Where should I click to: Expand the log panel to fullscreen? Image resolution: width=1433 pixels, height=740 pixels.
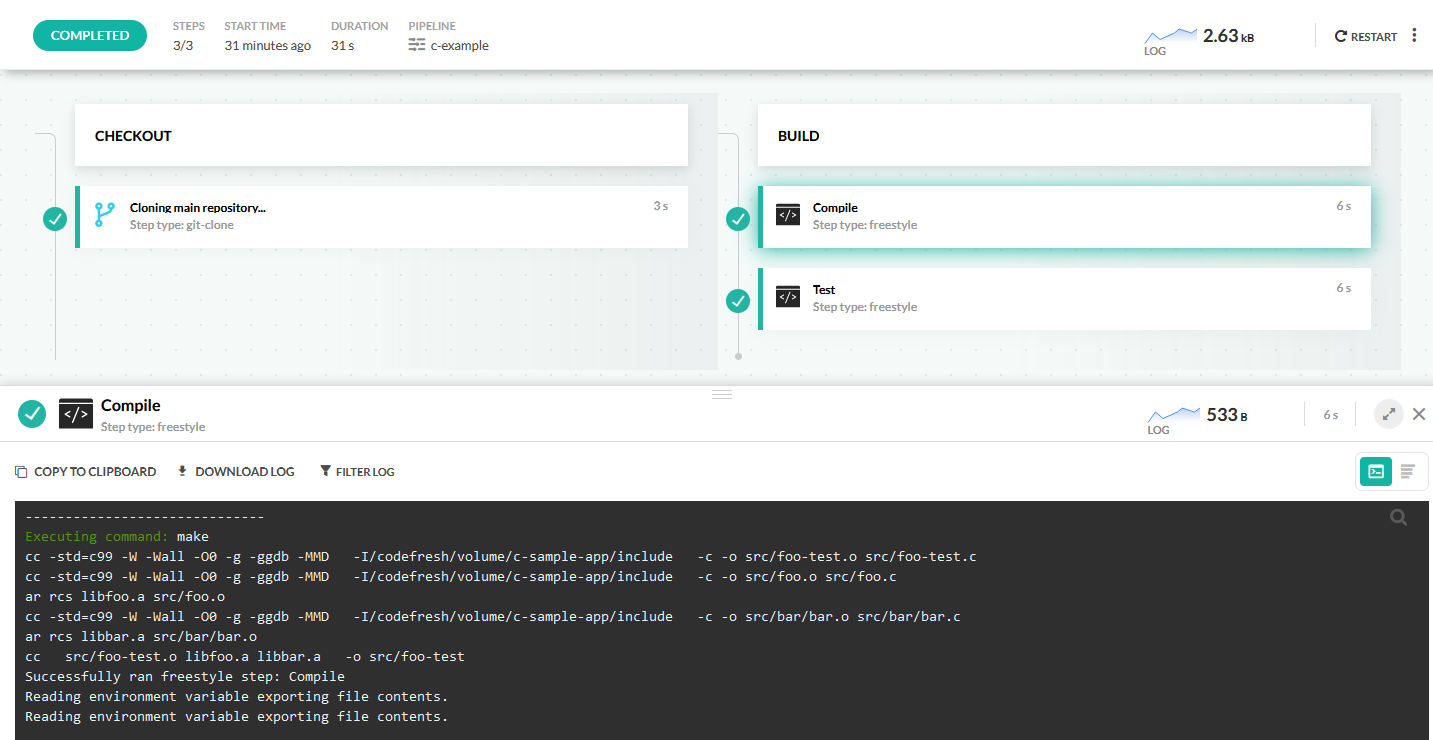(x=1388, y=414)
